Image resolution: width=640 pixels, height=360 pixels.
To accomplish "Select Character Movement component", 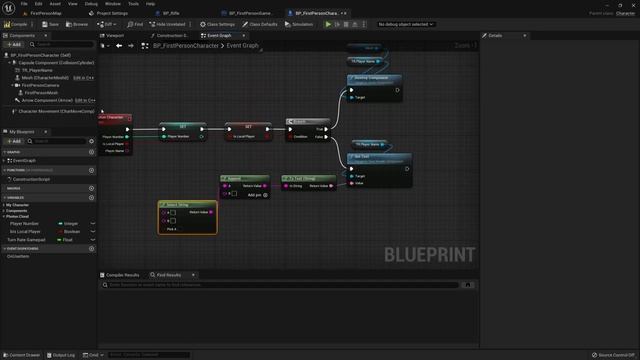I will [56, 111].
